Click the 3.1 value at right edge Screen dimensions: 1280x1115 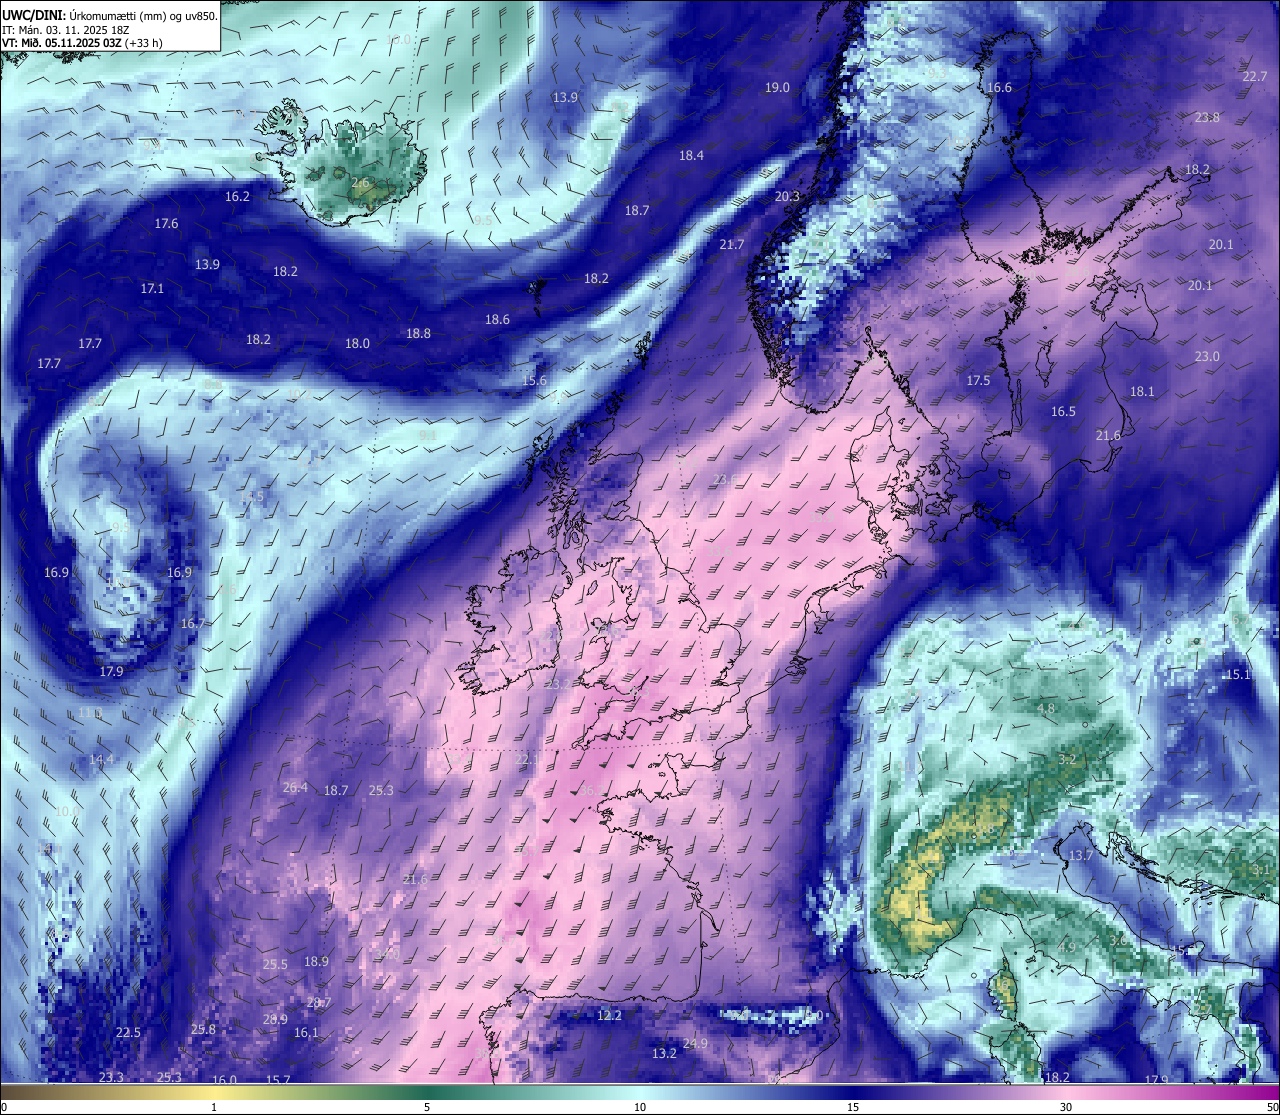1261,870
